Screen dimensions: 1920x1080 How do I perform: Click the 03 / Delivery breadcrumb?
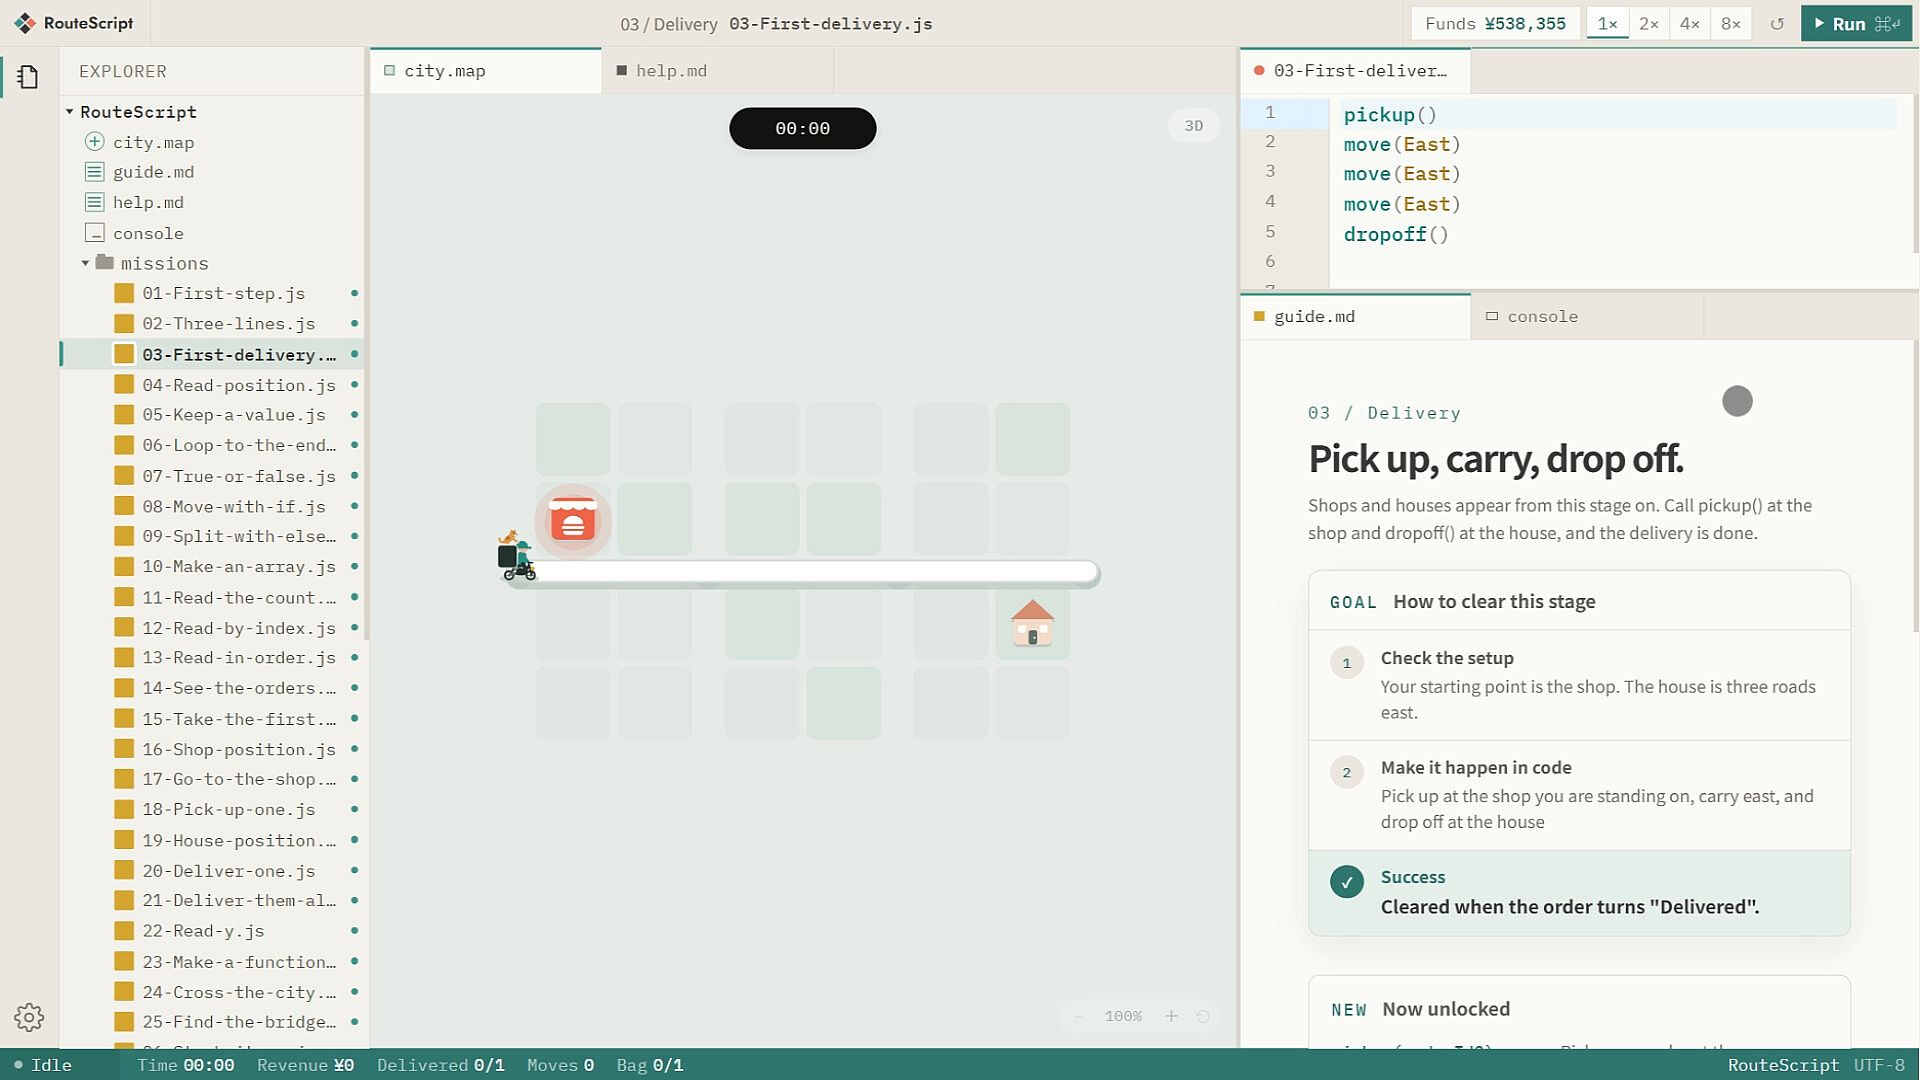tap(669, 24)
